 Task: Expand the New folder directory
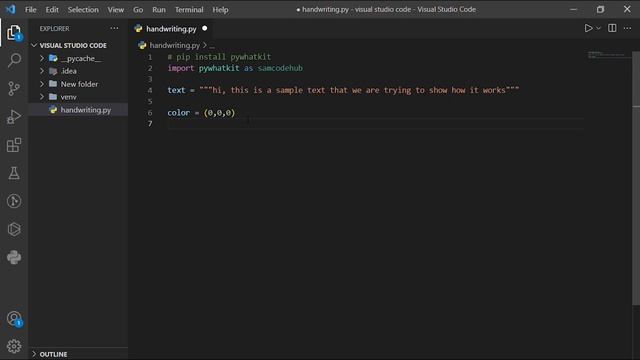click(x=42, y=84)
